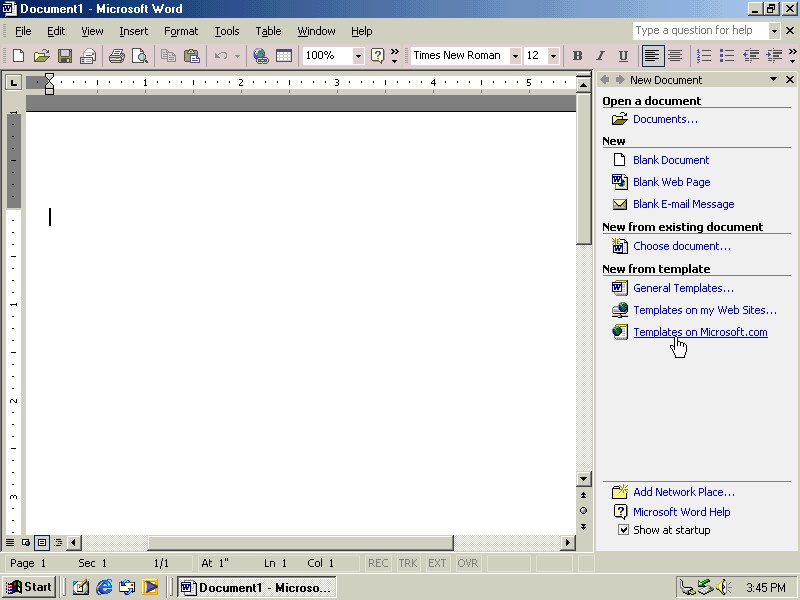Image resolution: width=800 pixels, height=600 pixels.
Task: Click the Paste clipboard icon
Action: pos(192,56)
